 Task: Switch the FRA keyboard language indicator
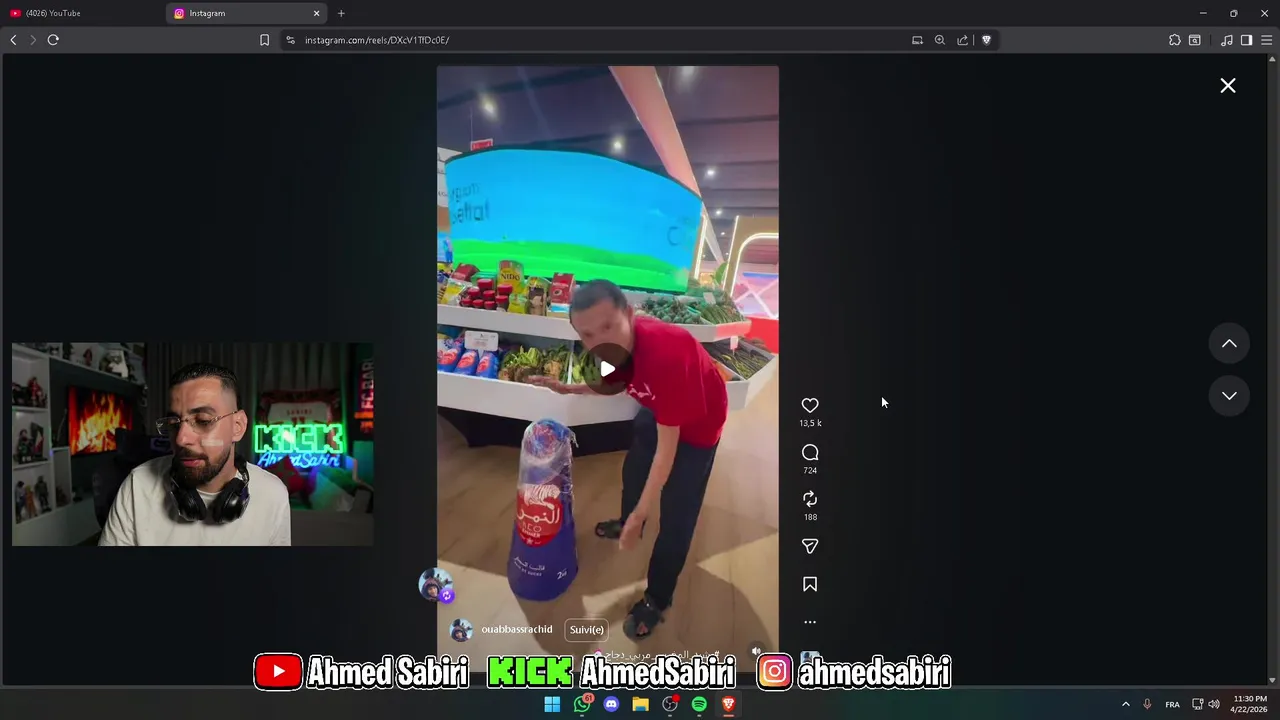tap(1172, 704)
